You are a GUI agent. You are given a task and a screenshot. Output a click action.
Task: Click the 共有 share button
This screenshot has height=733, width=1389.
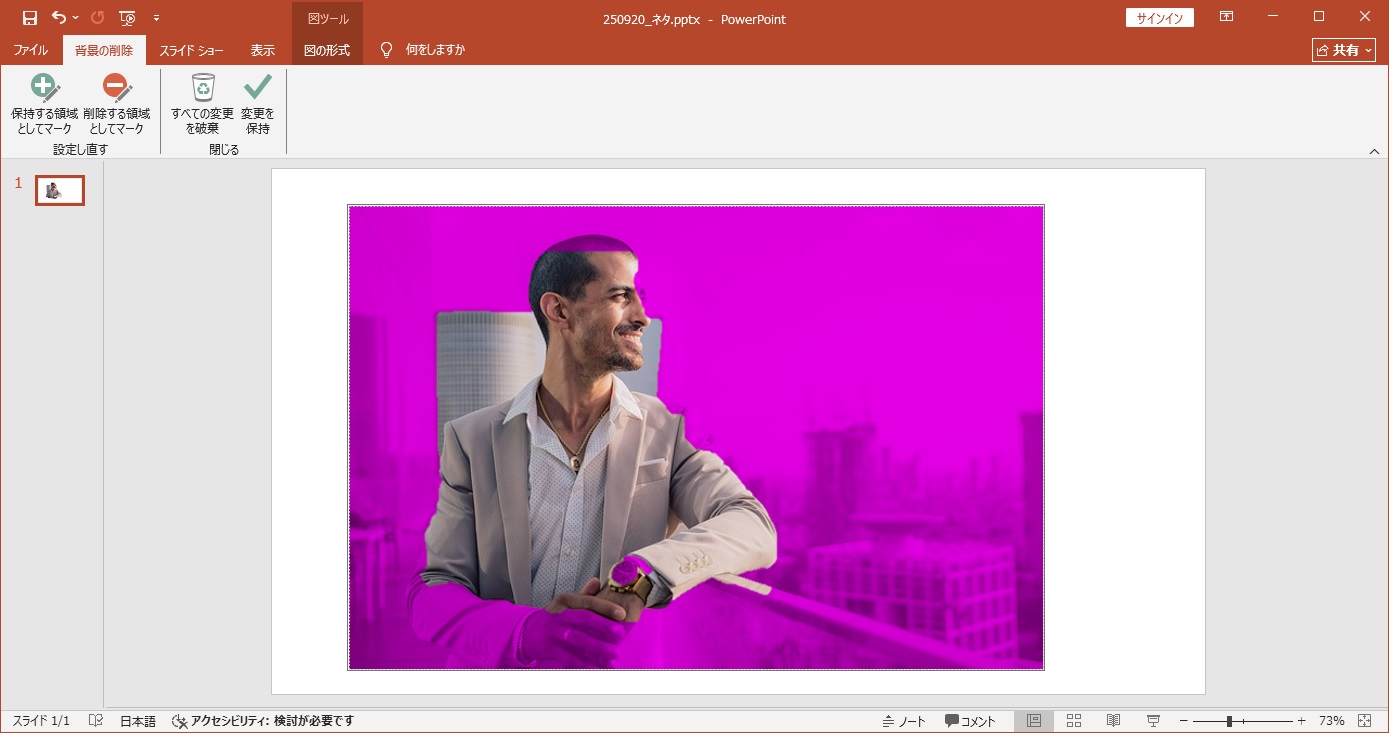1343,50
